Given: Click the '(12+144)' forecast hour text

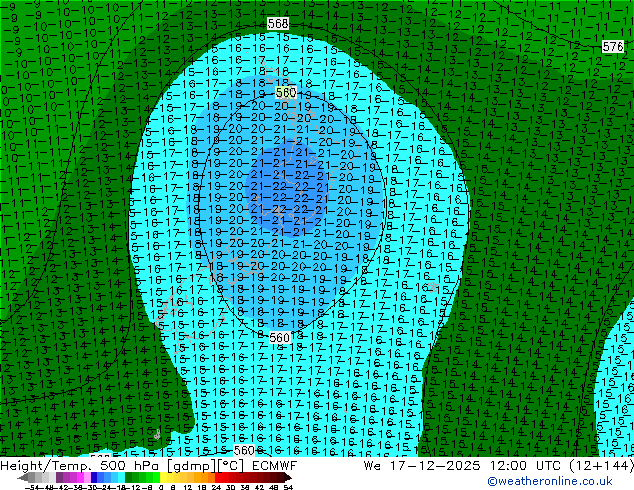Looking at the screenshot, I should click(602, 466).
